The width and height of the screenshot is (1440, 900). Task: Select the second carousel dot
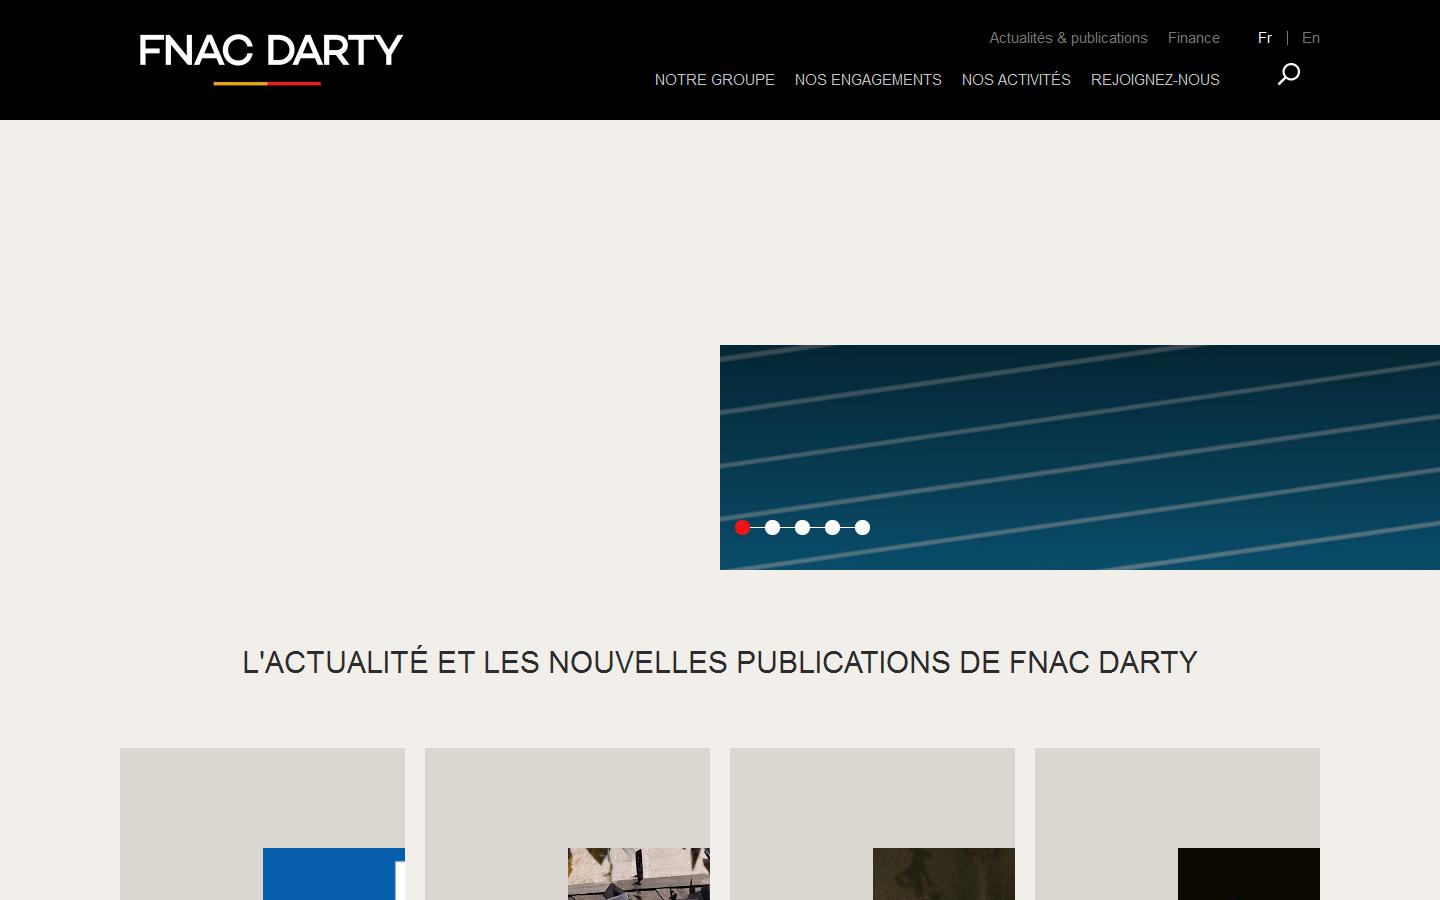772,527
